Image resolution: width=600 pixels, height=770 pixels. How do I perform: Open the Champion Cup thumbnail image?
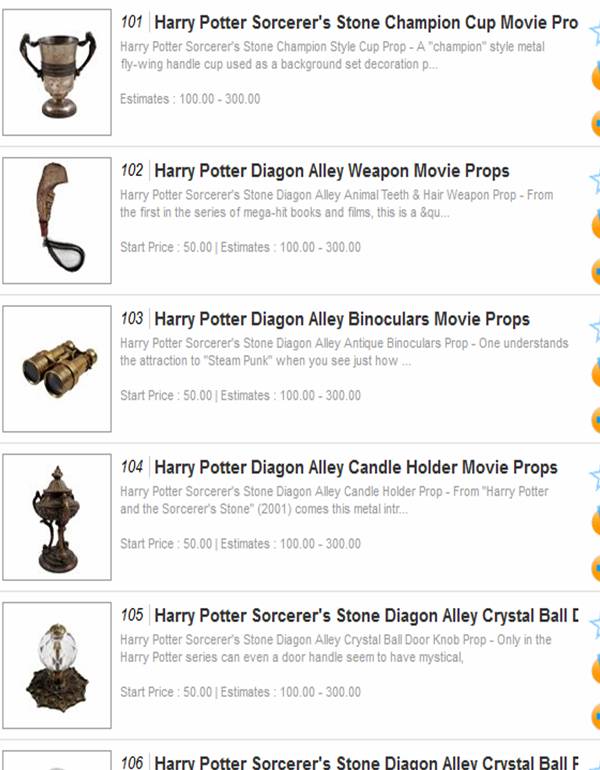point(57,72)
